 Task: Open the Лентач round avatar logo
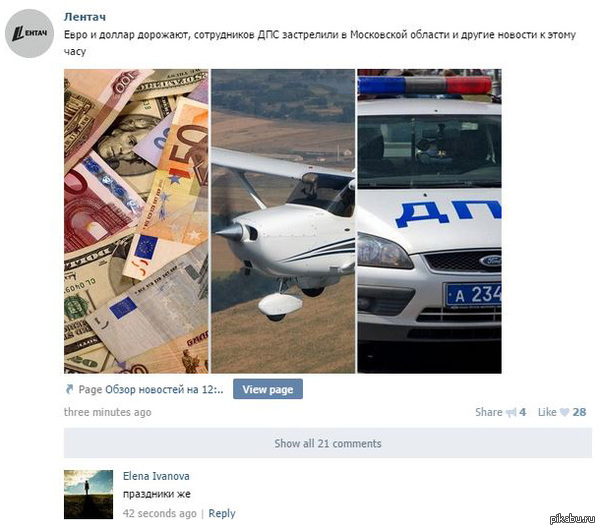(29, 33)
